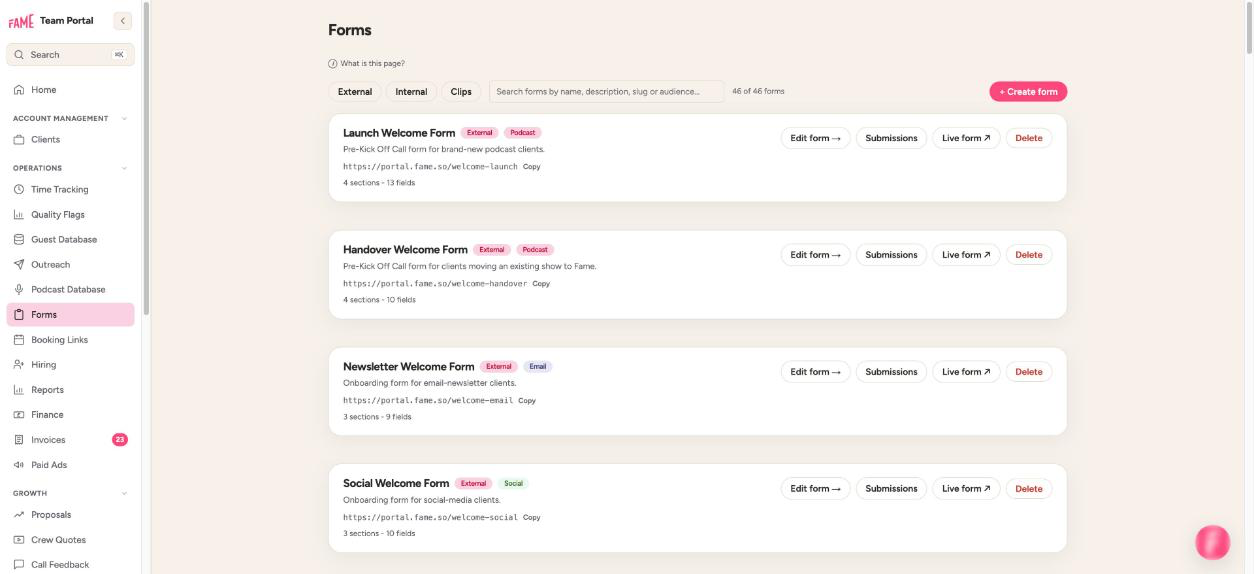Click the Crew Quotes icon
The image size is (1254, 574).
tap(18, 540)
